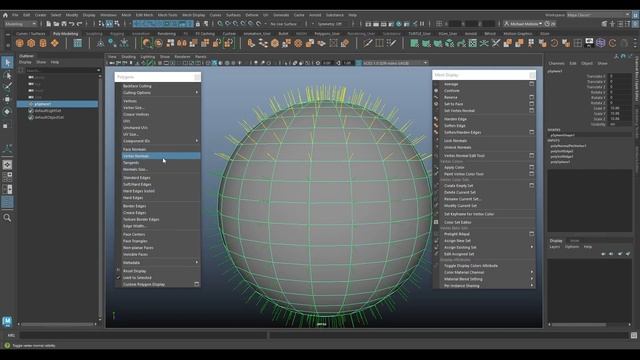The height and width of the screenshot is (360, 640).
Task: Click Set to Face in Mesh Display menu
Action: [x=453, y=104]
